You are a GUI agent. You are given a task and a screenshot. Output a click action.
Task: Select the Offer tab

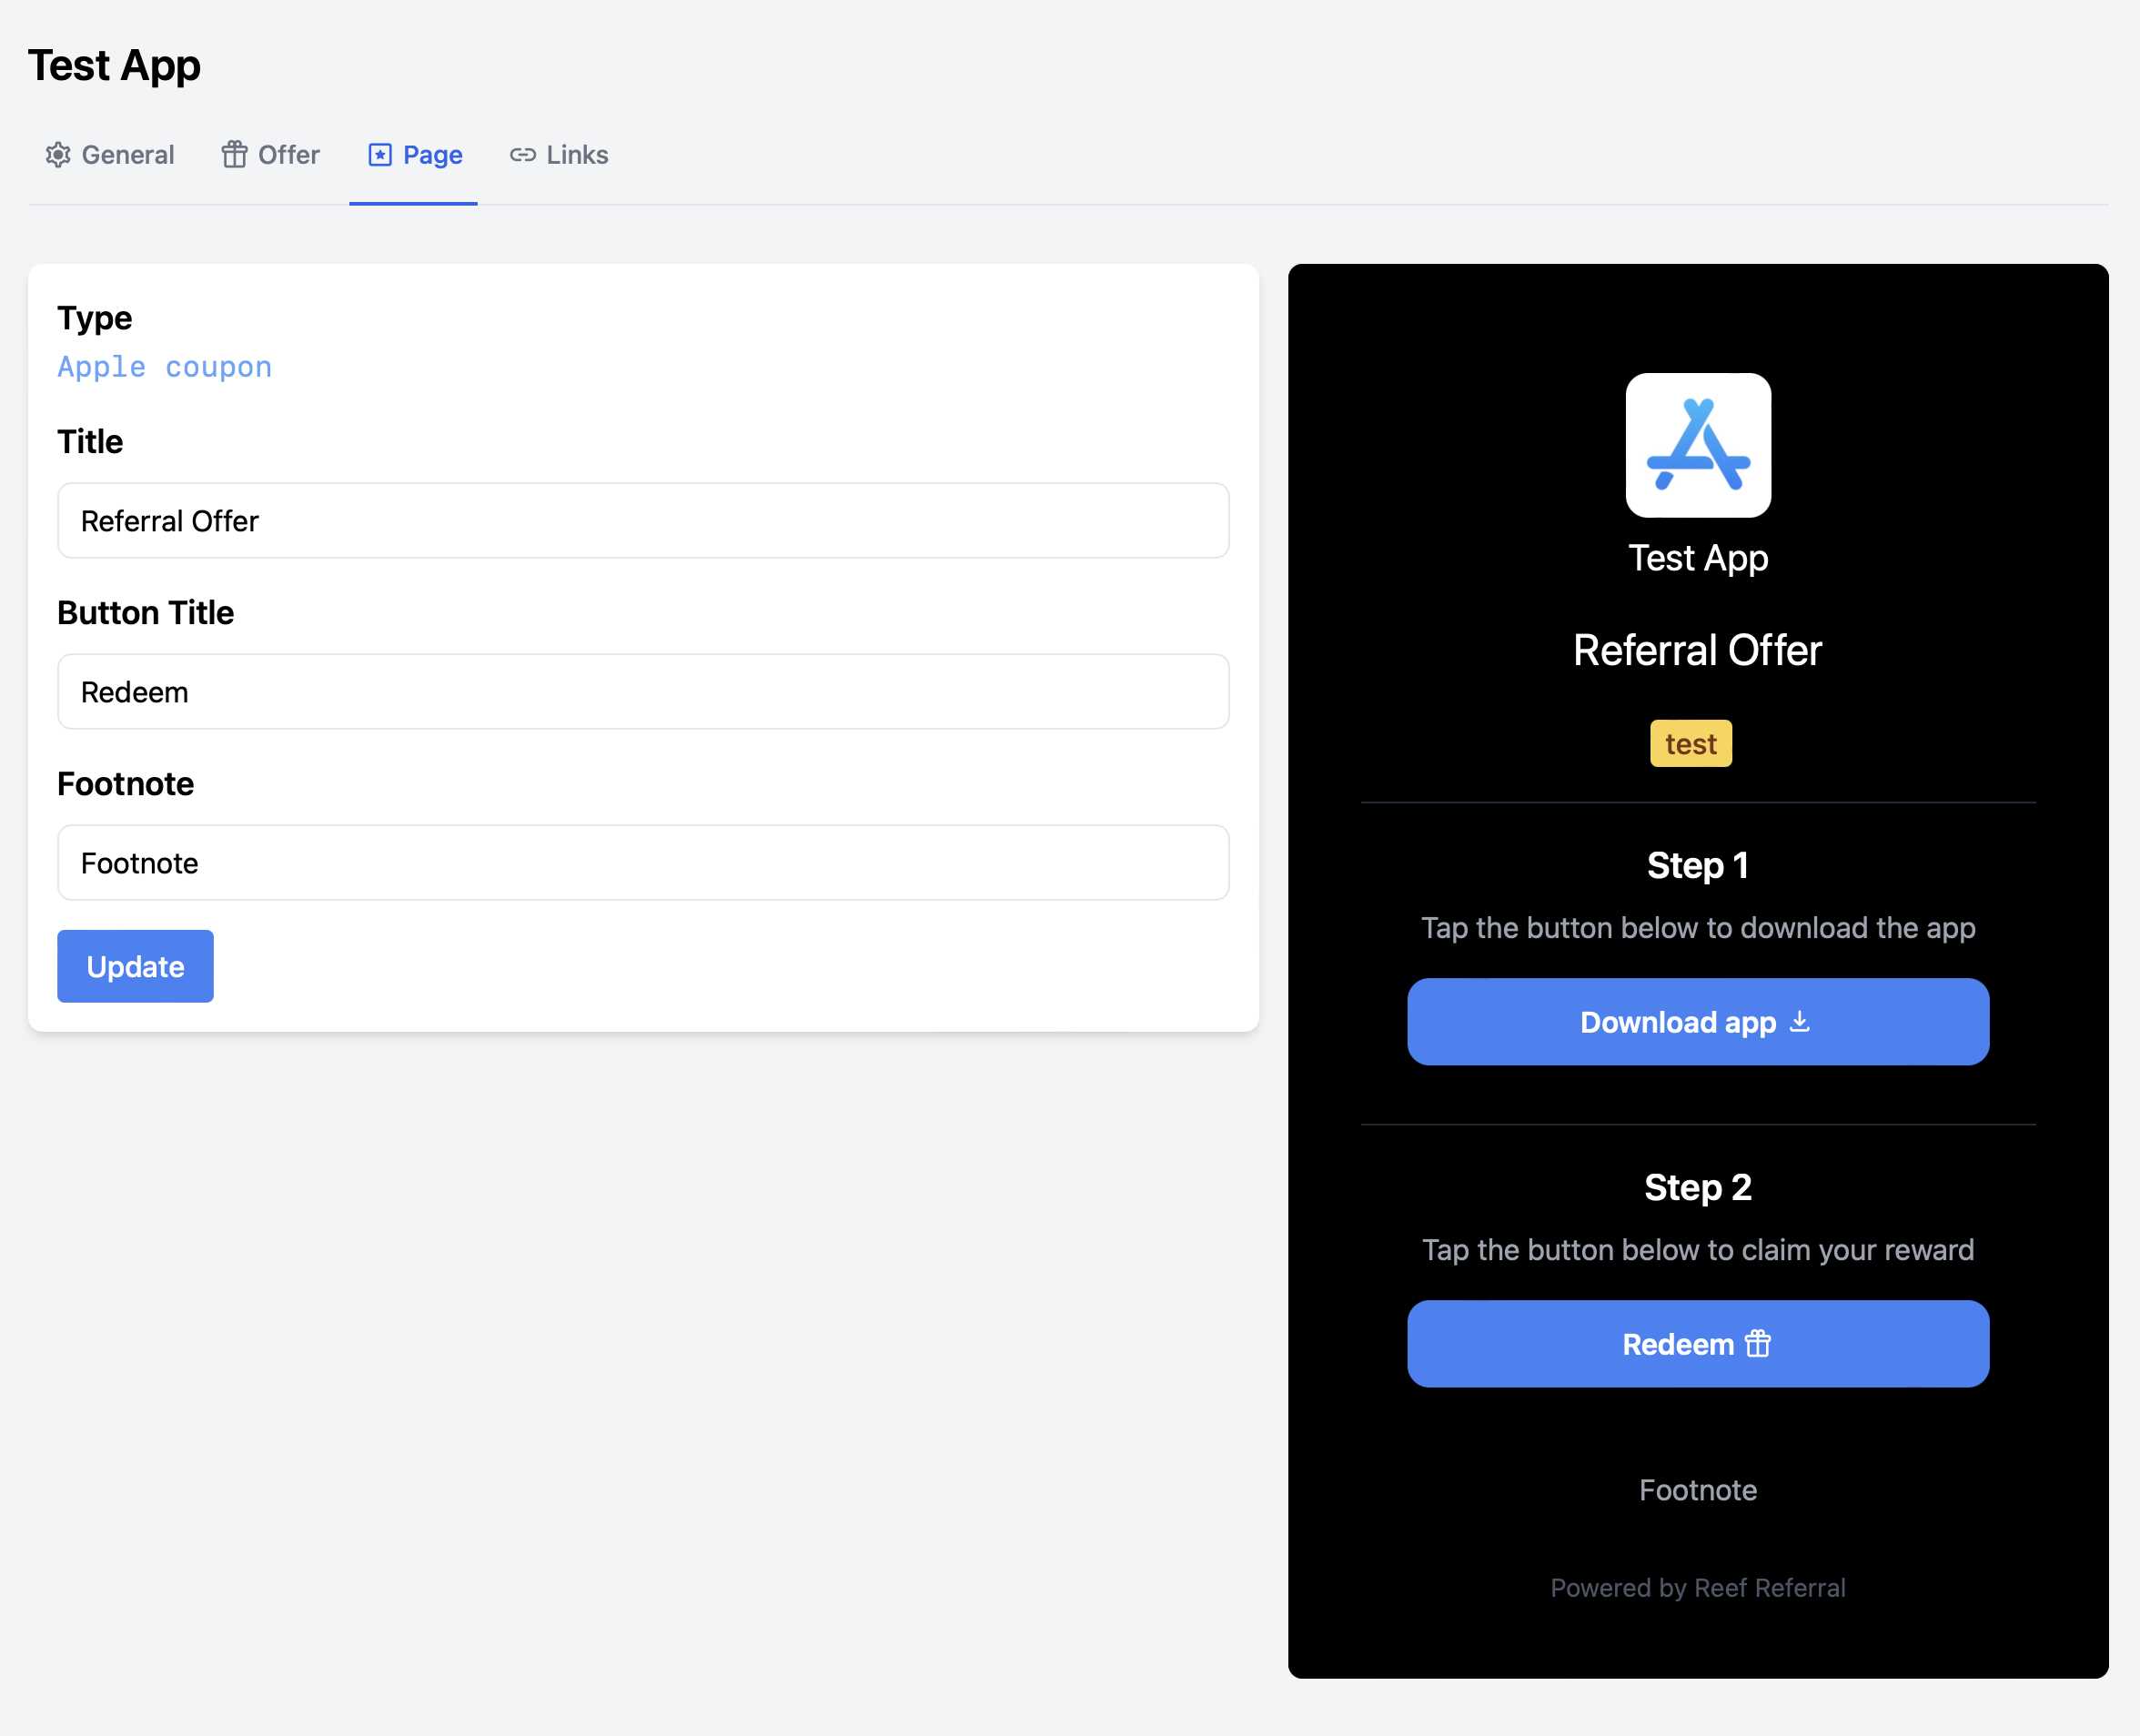pos(271,156)
